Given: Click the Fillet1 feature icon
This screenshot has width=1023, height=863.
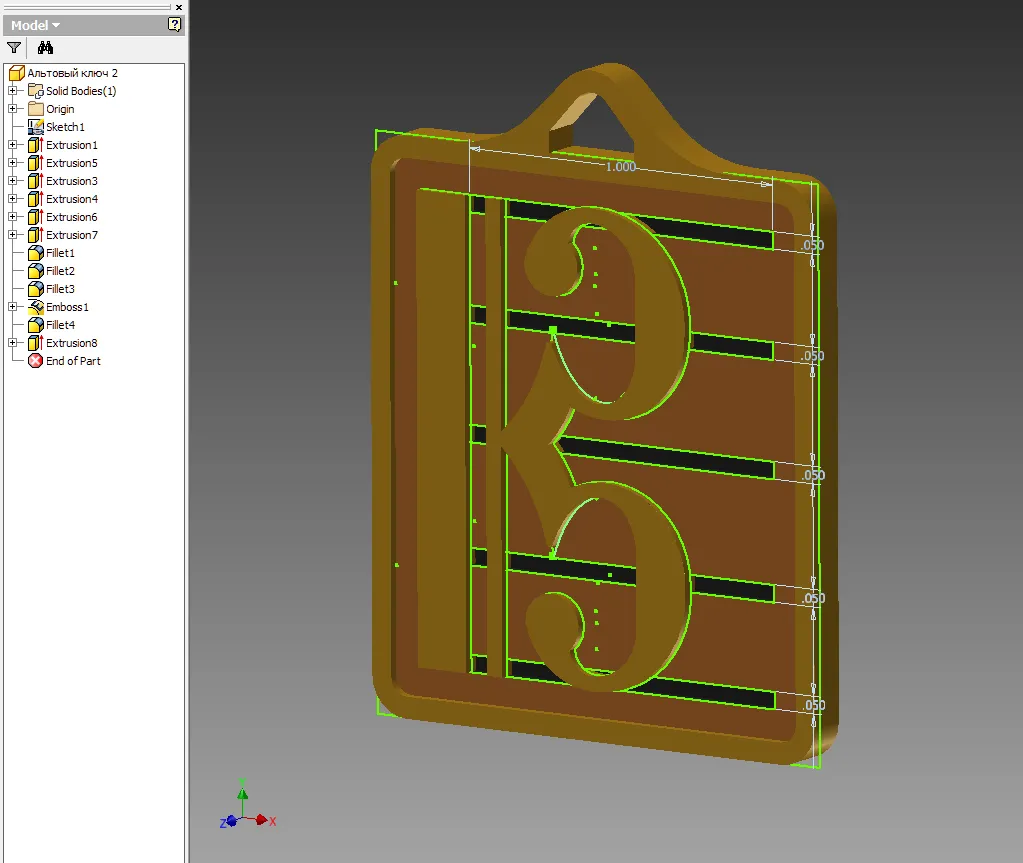Looking at the screenshot, I should click(x=36, y=253).
